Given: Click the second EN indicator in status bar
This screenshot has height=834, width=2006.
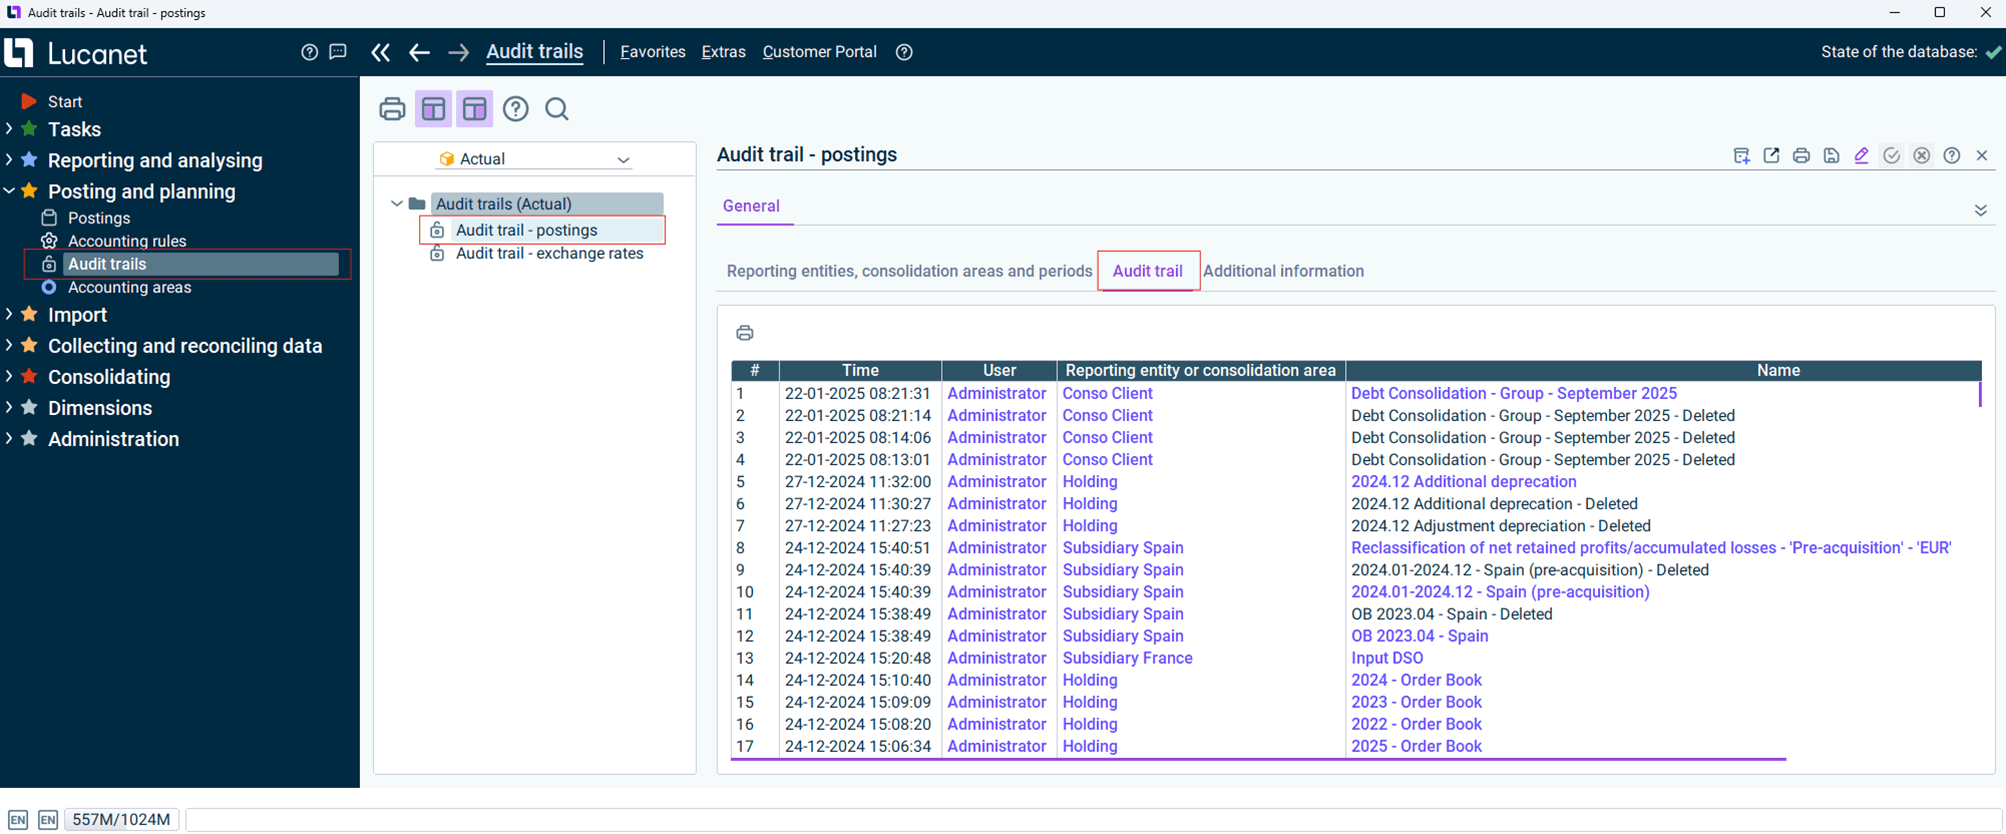Looking at the screenshot, I should click(48, 820).
